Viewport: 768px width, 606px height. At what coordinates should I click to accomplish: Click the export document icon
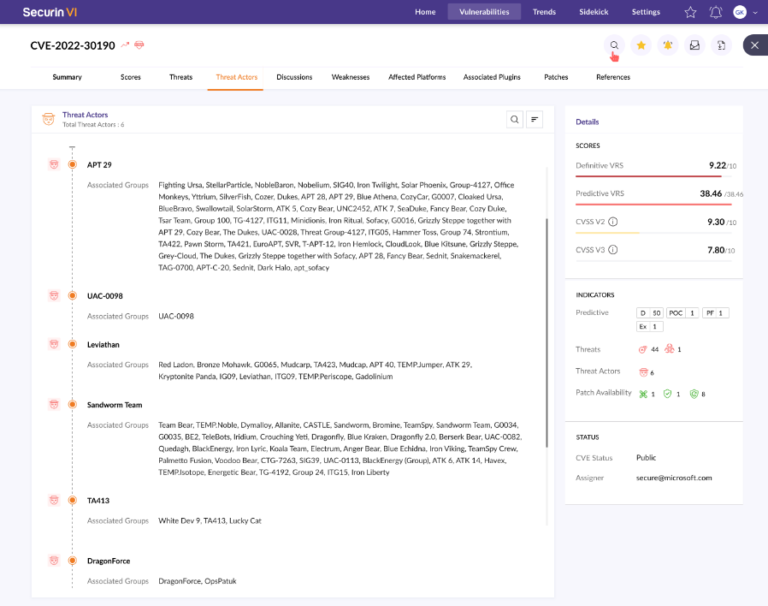click(721, 45)
